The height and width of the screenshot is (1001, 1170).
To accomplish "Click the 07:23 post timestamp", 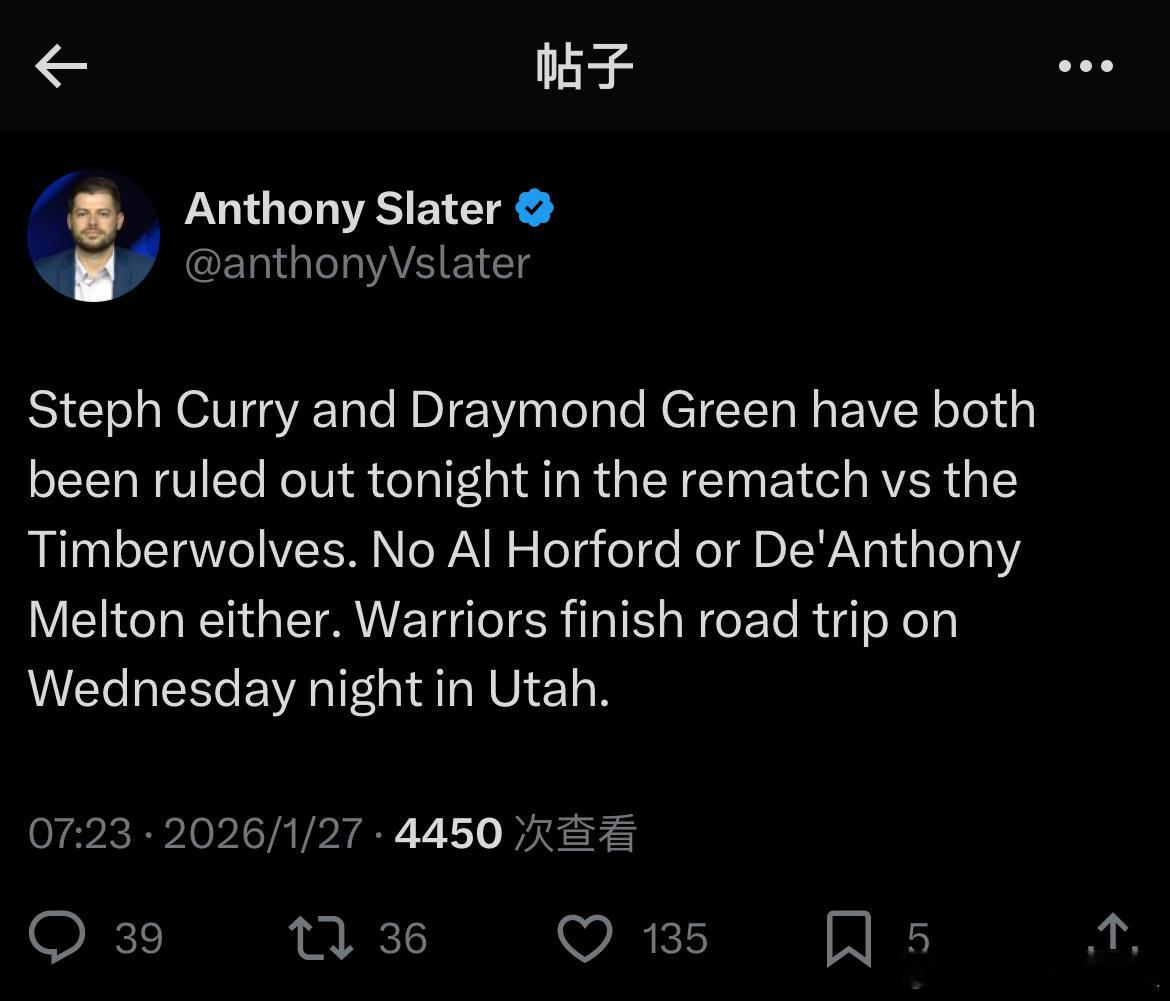I will click(79, 833).
